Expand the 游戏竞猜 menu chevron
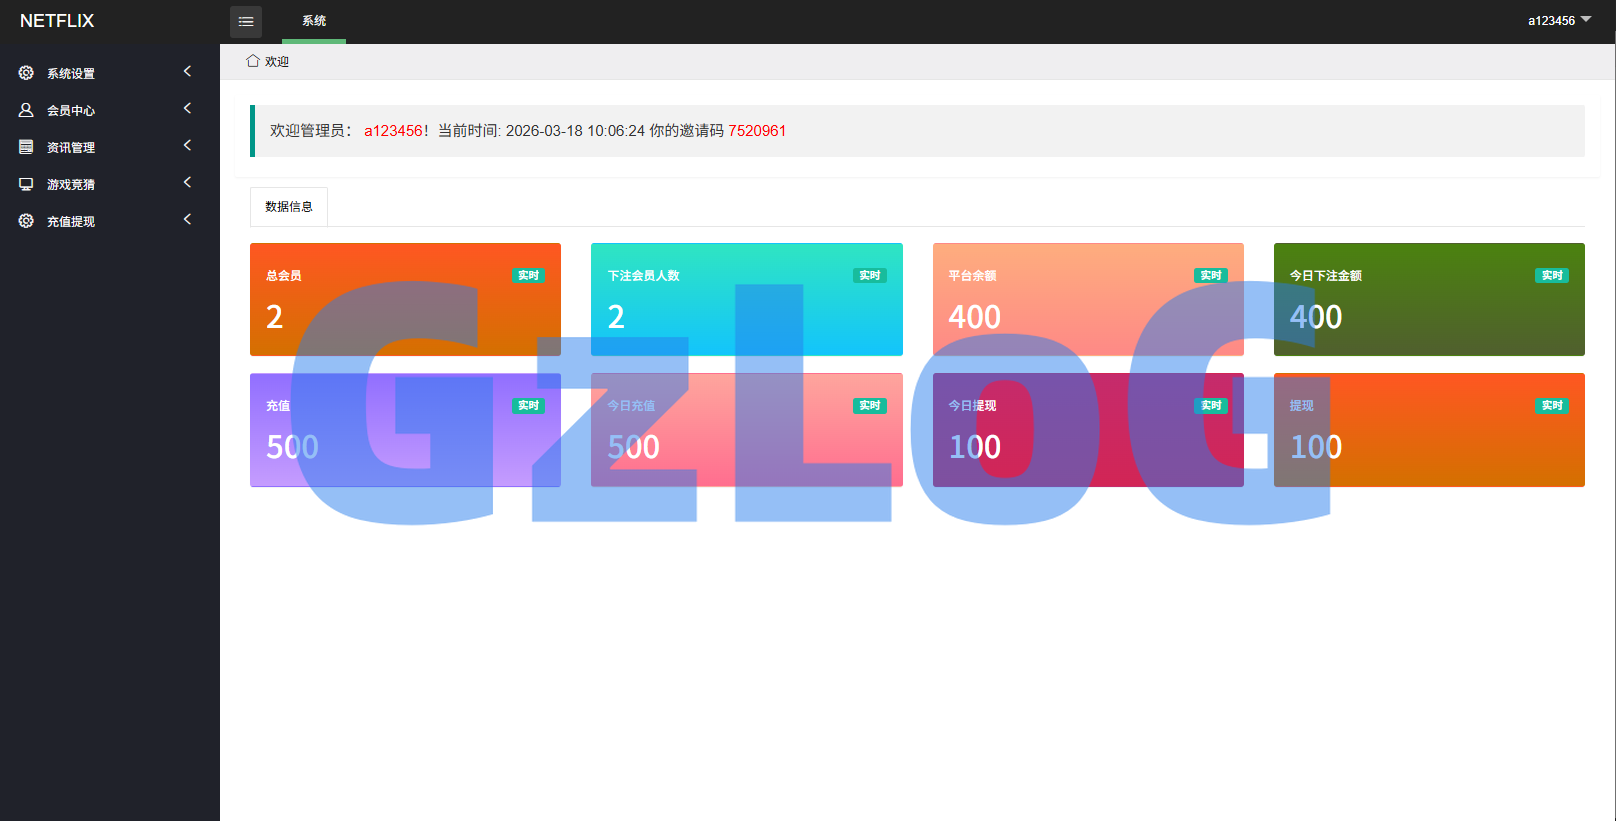The image size is (1616, 821). pyautogui.click(x=187, y=183)
